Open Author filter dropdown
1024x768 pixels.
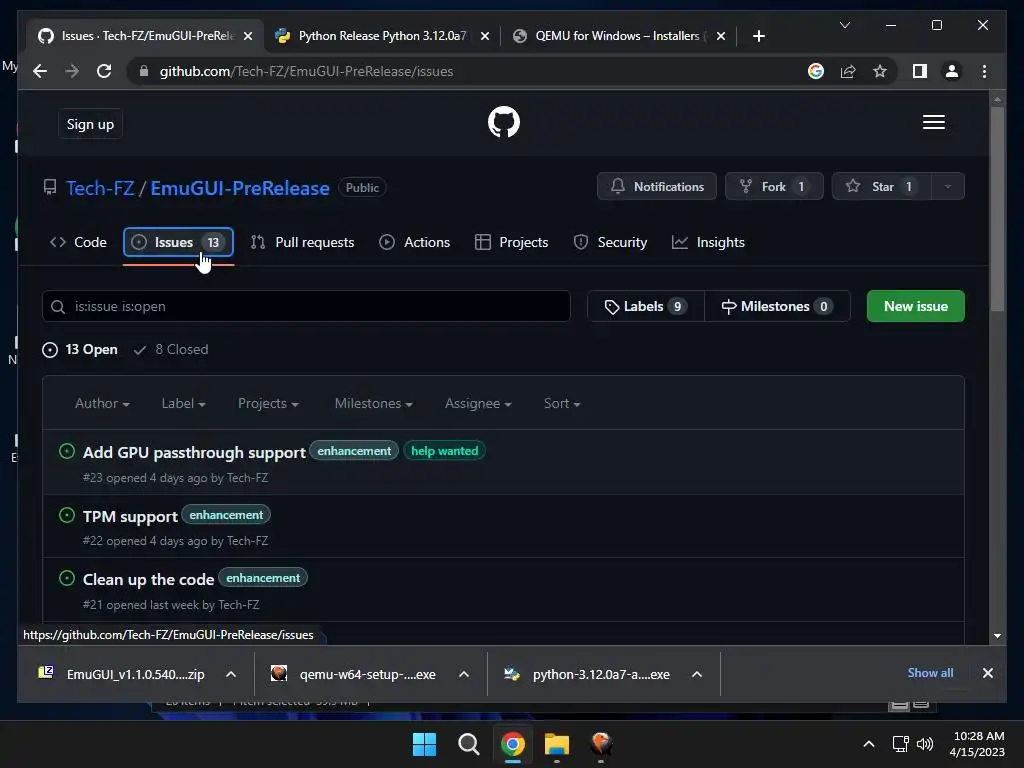103,404
